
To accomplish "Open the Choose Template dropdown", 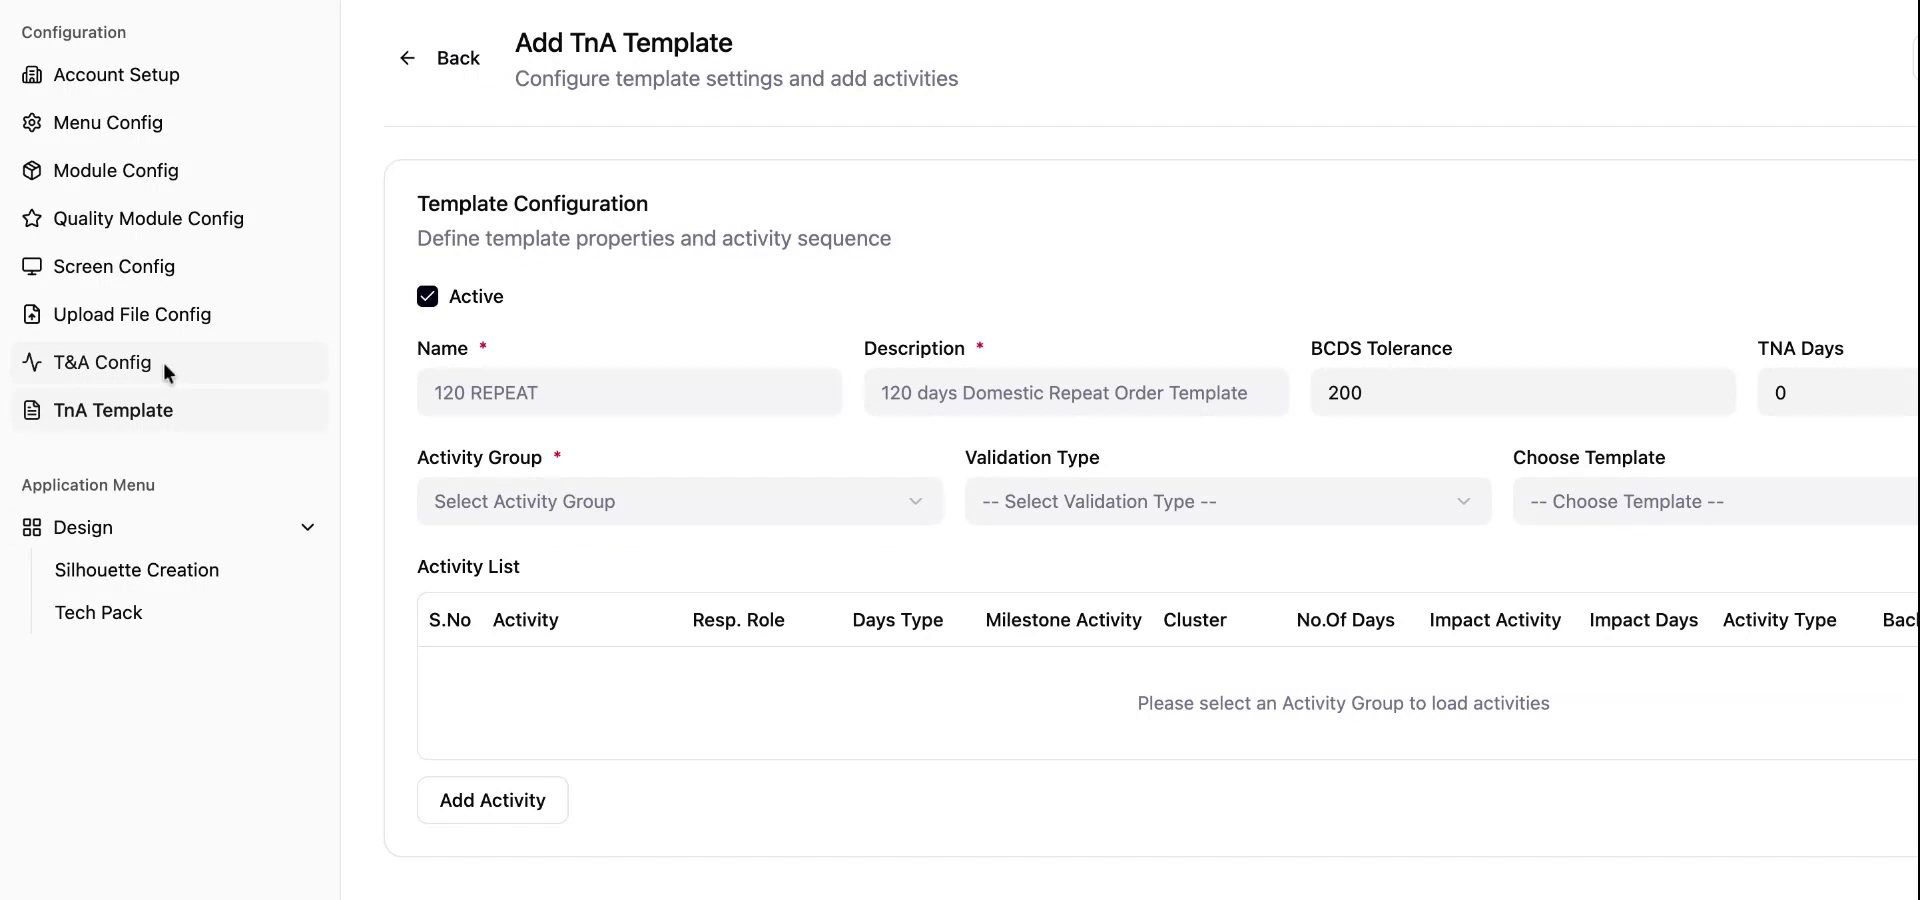I will [1714, 502].
